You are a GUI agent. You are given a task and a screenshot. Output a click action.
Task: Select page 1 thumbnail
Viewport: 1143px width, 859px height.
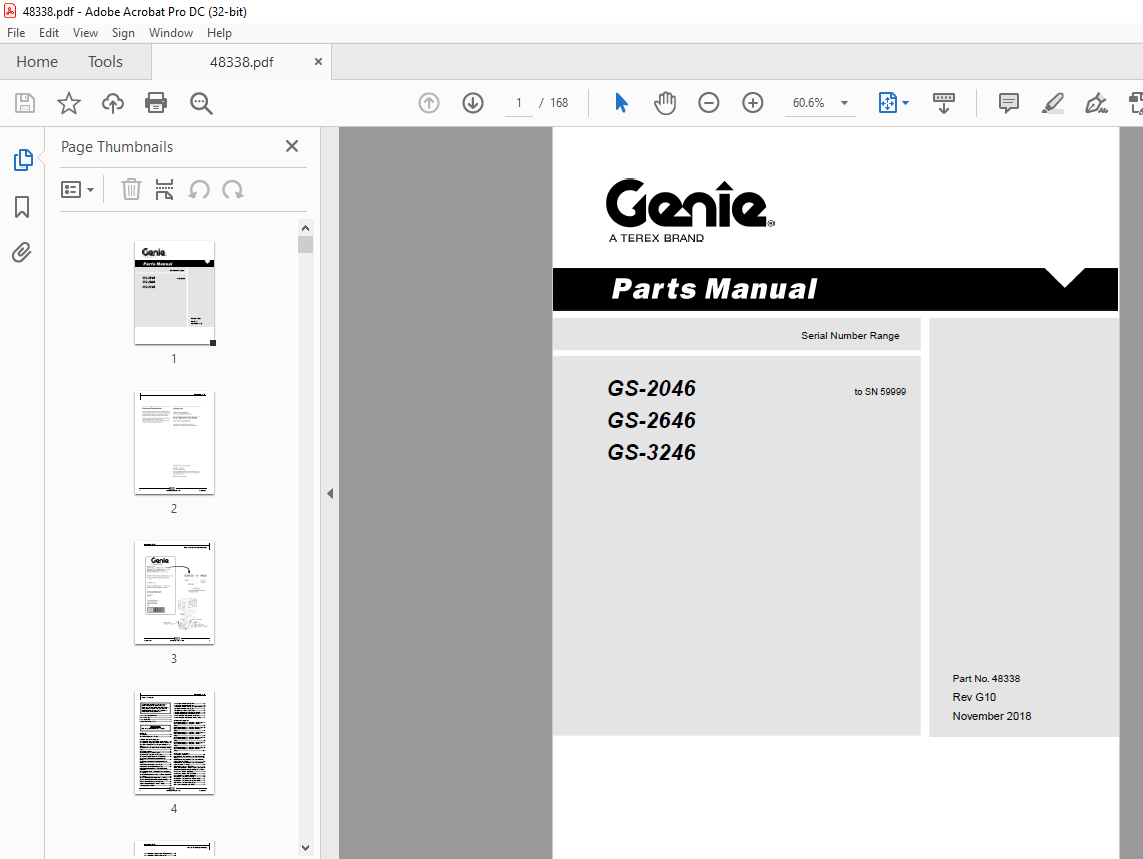click(x=174, y=292)
